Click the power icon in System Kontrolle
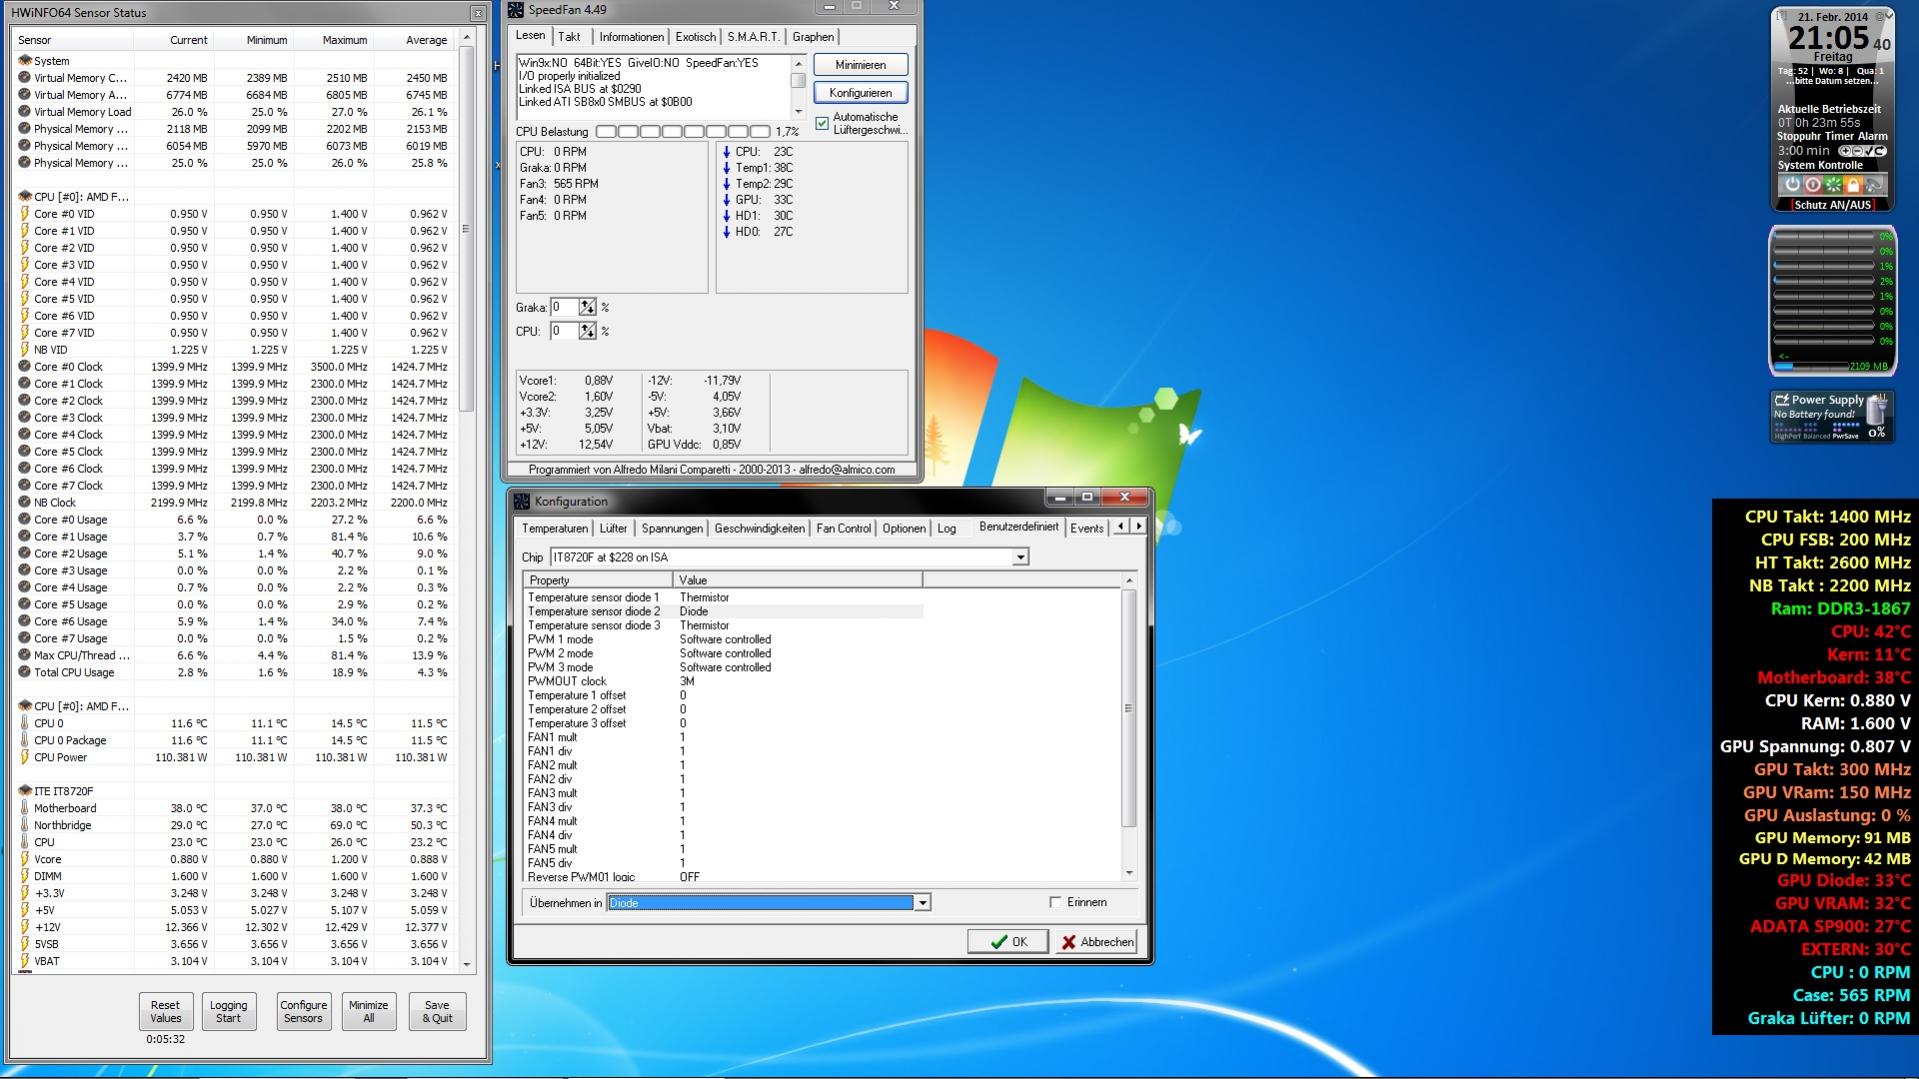Image resolution: width=1919 pixels, height=1079 pixels. 1792,185
